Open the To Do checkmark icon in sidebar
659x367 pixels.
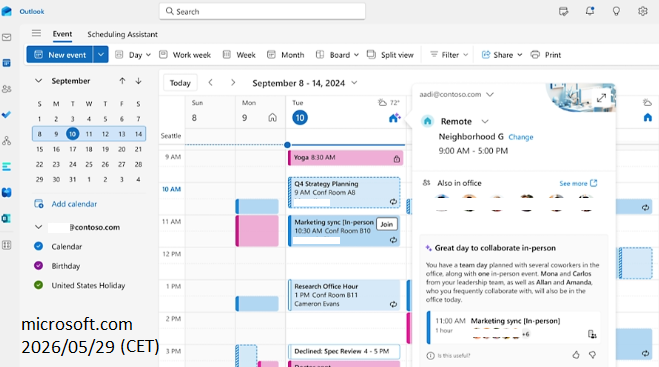coord(7,115)
